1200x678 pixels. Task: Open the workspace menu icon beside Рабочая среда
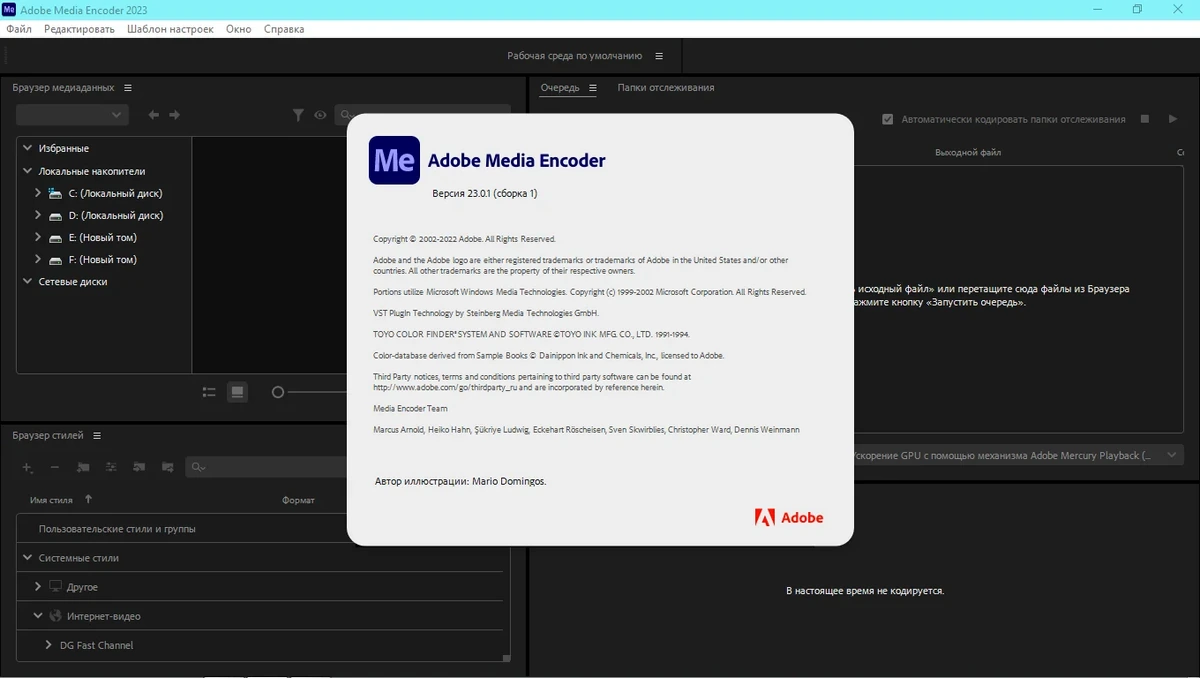tap(659, 56)
